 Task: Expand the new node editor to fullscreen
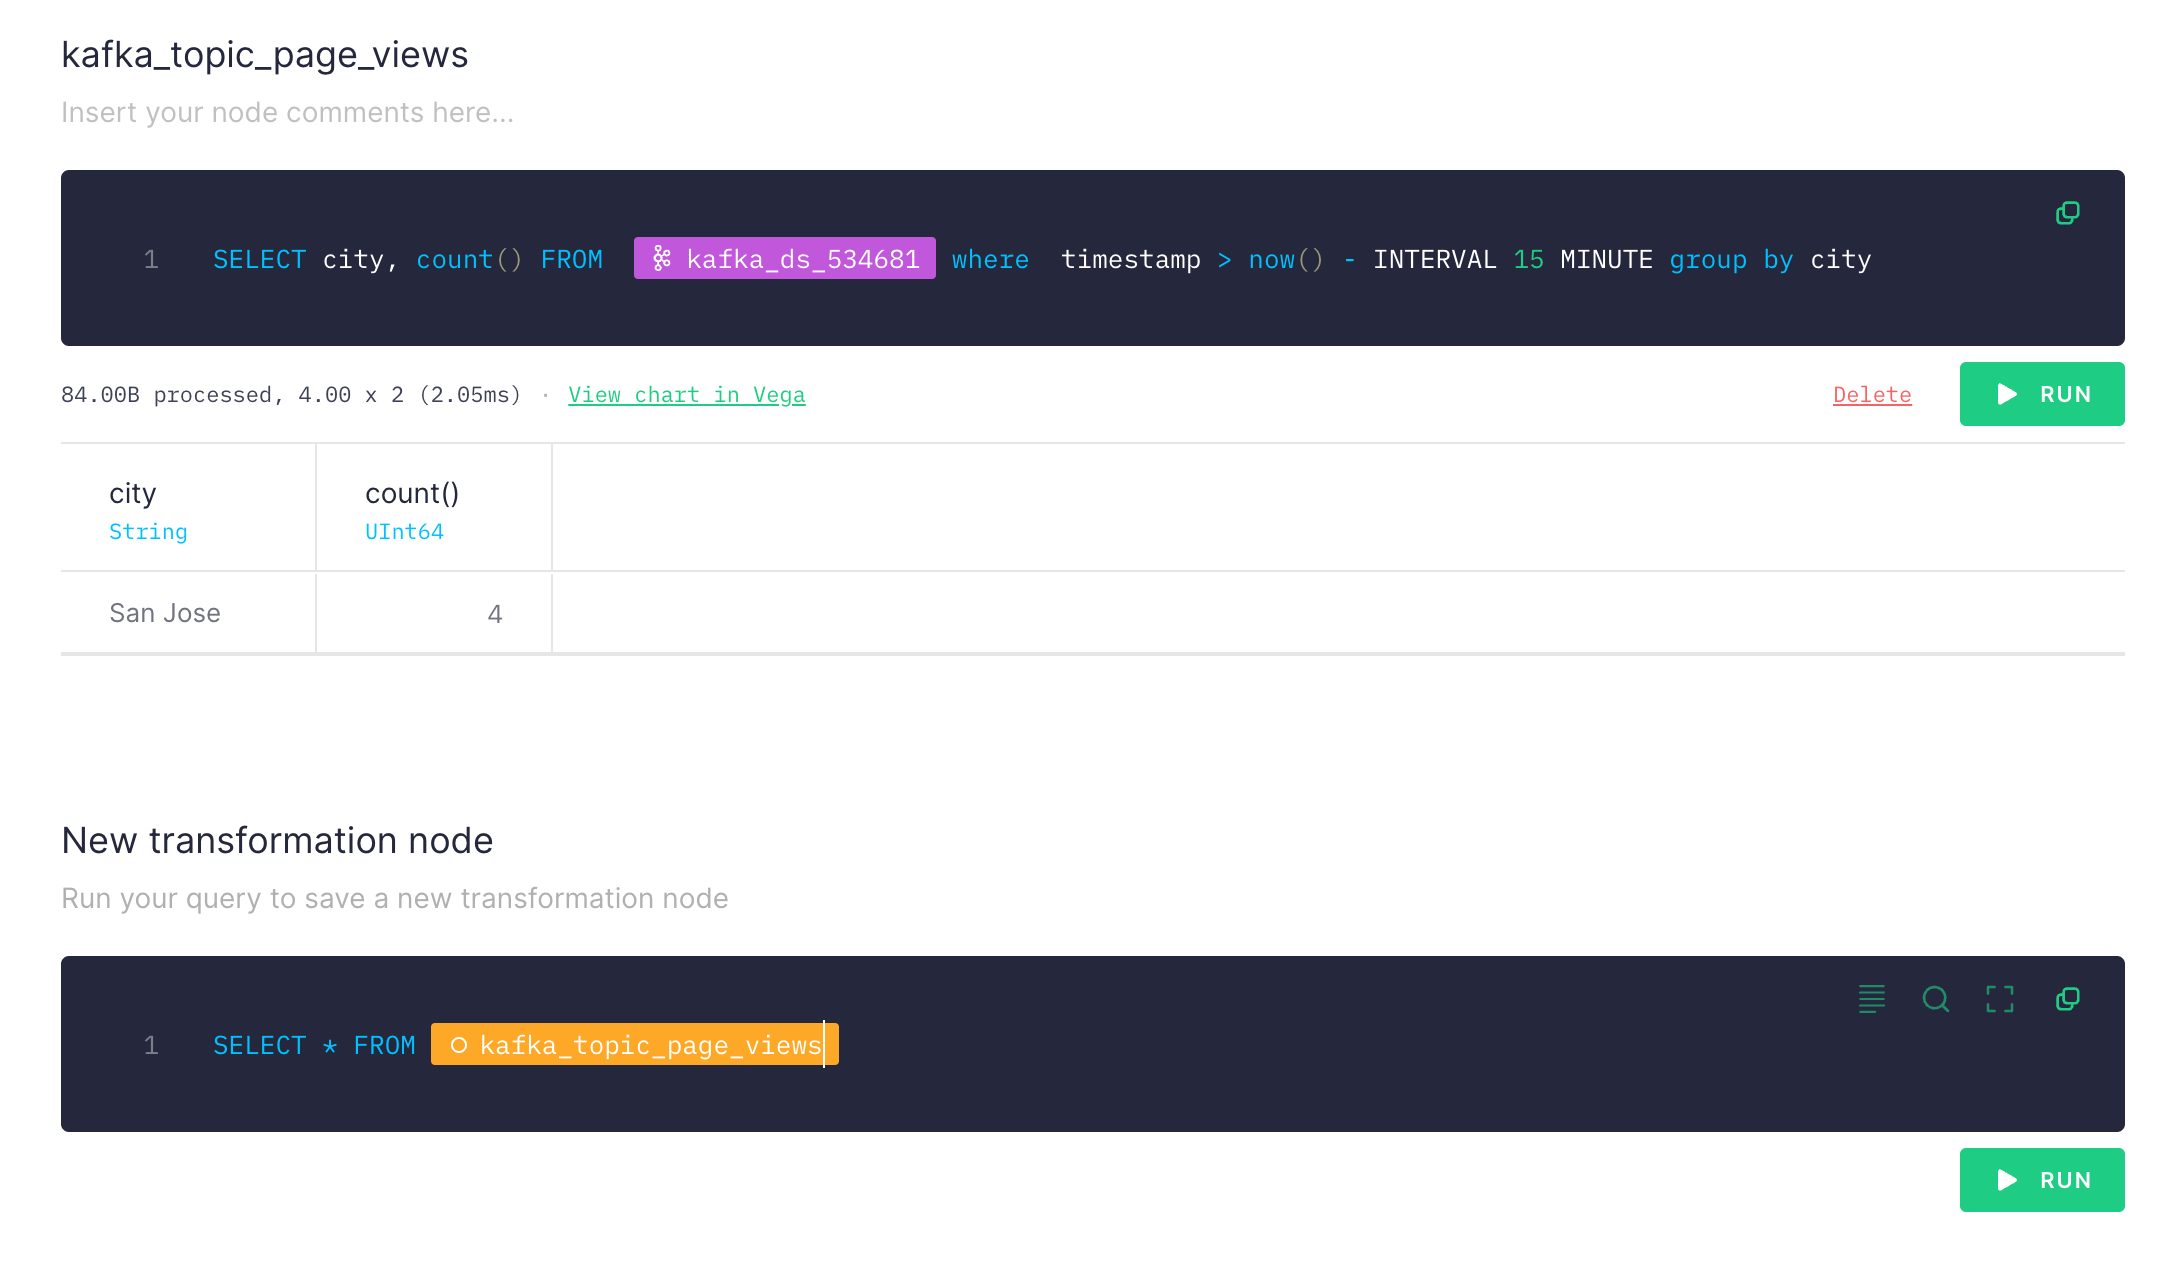(1999, 998)
